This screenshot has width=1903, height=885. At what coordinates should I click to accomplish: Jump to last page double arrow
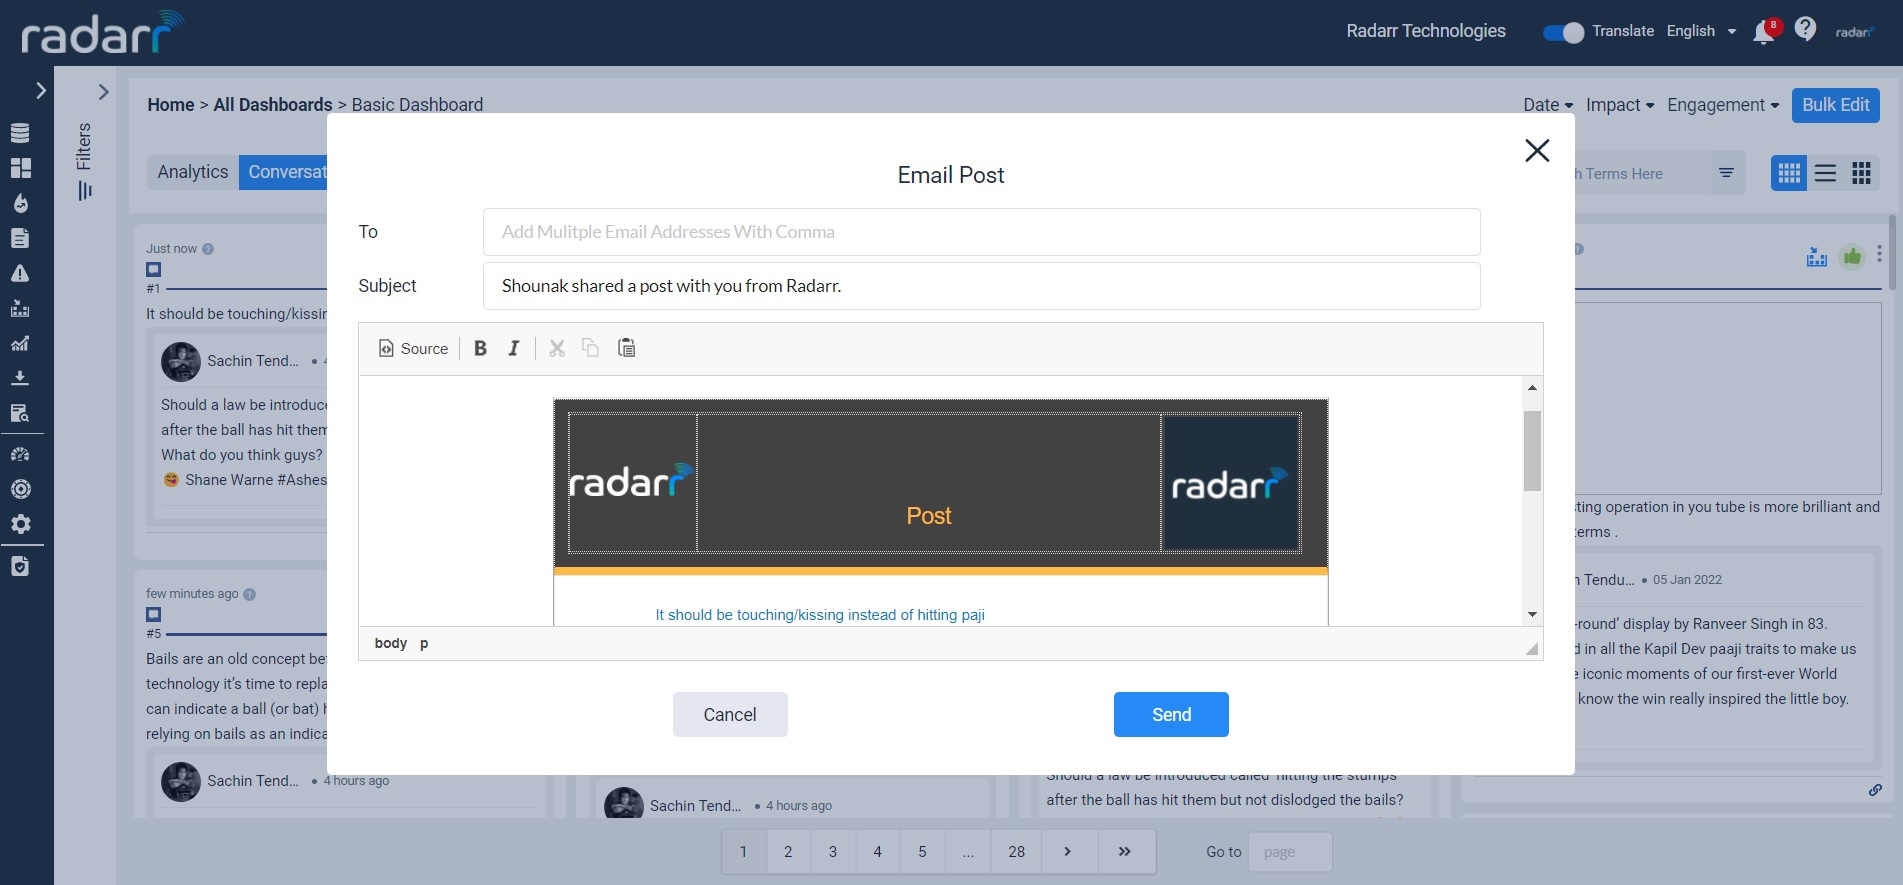coord(1125,852)
